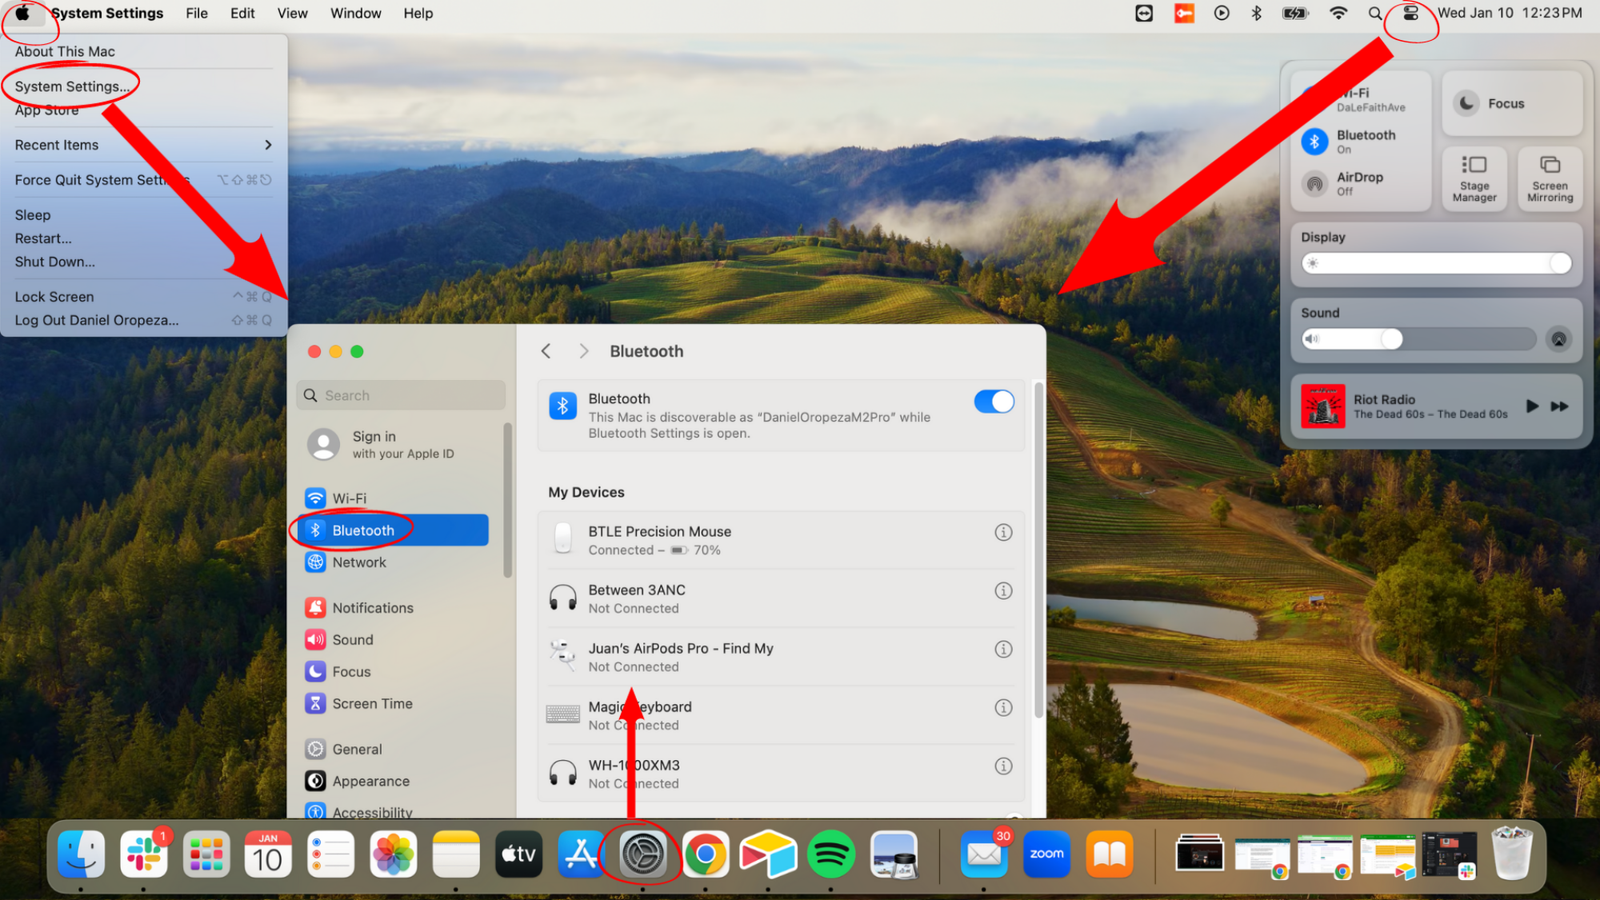This screenshot has width=1600, height=900.
Task: Show info for Magic Keyboard
Action: [1003, 708]
